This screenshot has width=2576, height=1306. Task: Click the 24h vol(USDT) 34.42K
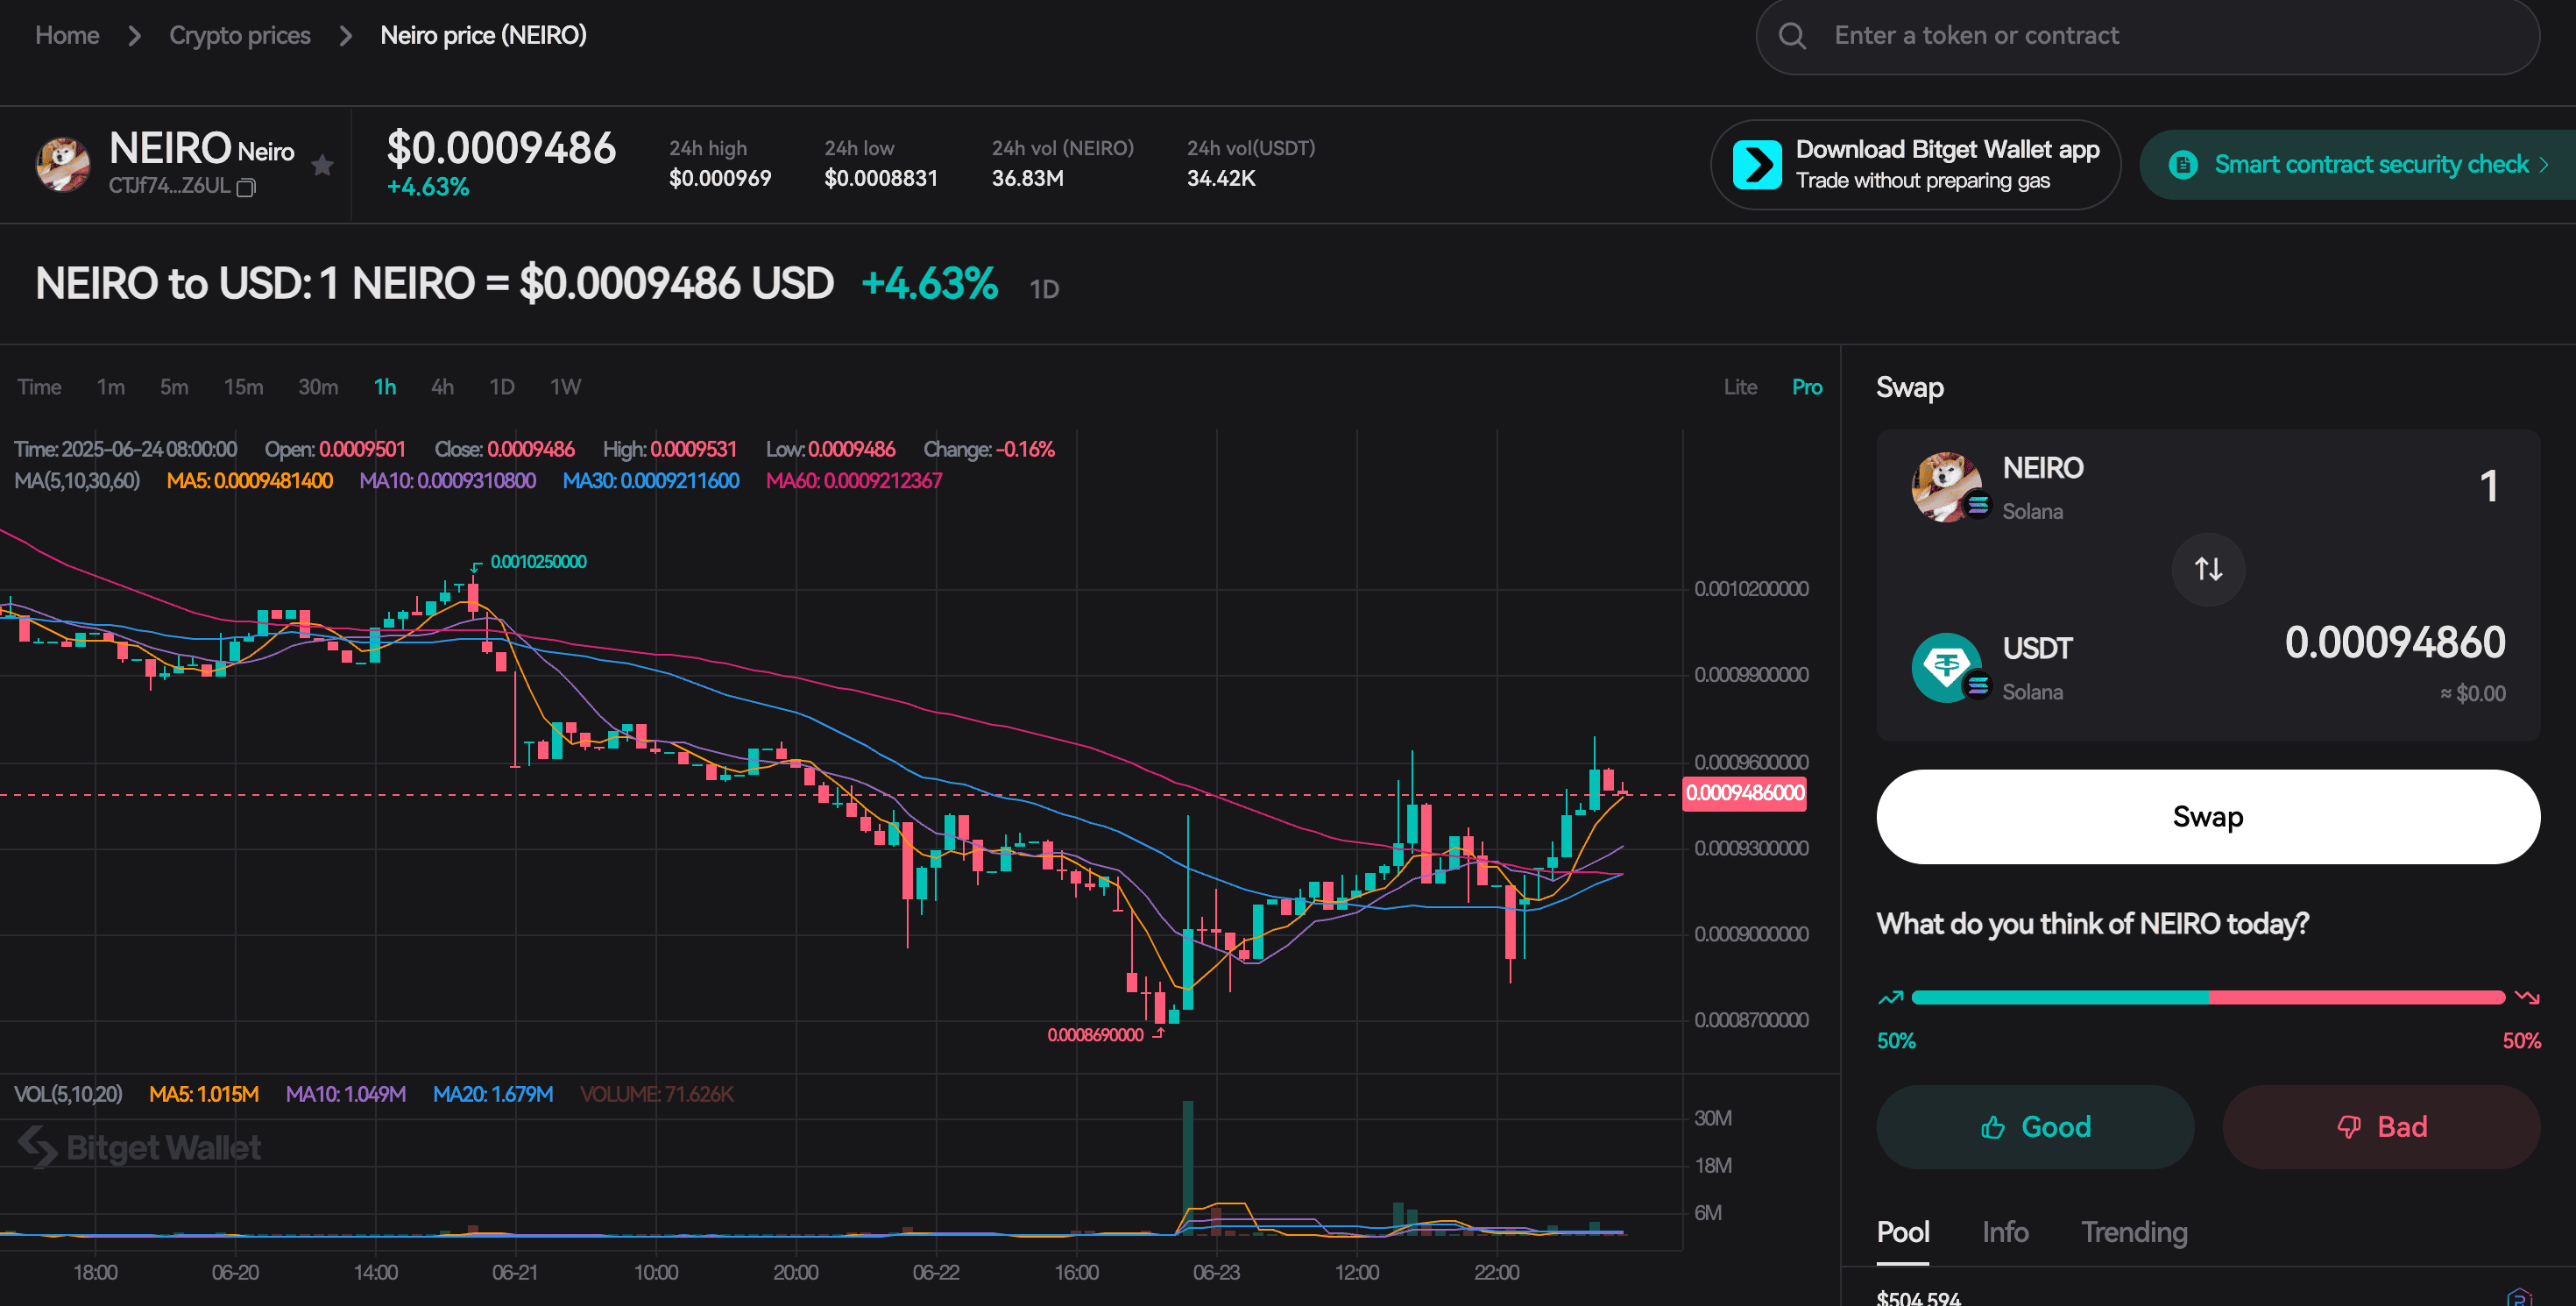(1221, 179)
